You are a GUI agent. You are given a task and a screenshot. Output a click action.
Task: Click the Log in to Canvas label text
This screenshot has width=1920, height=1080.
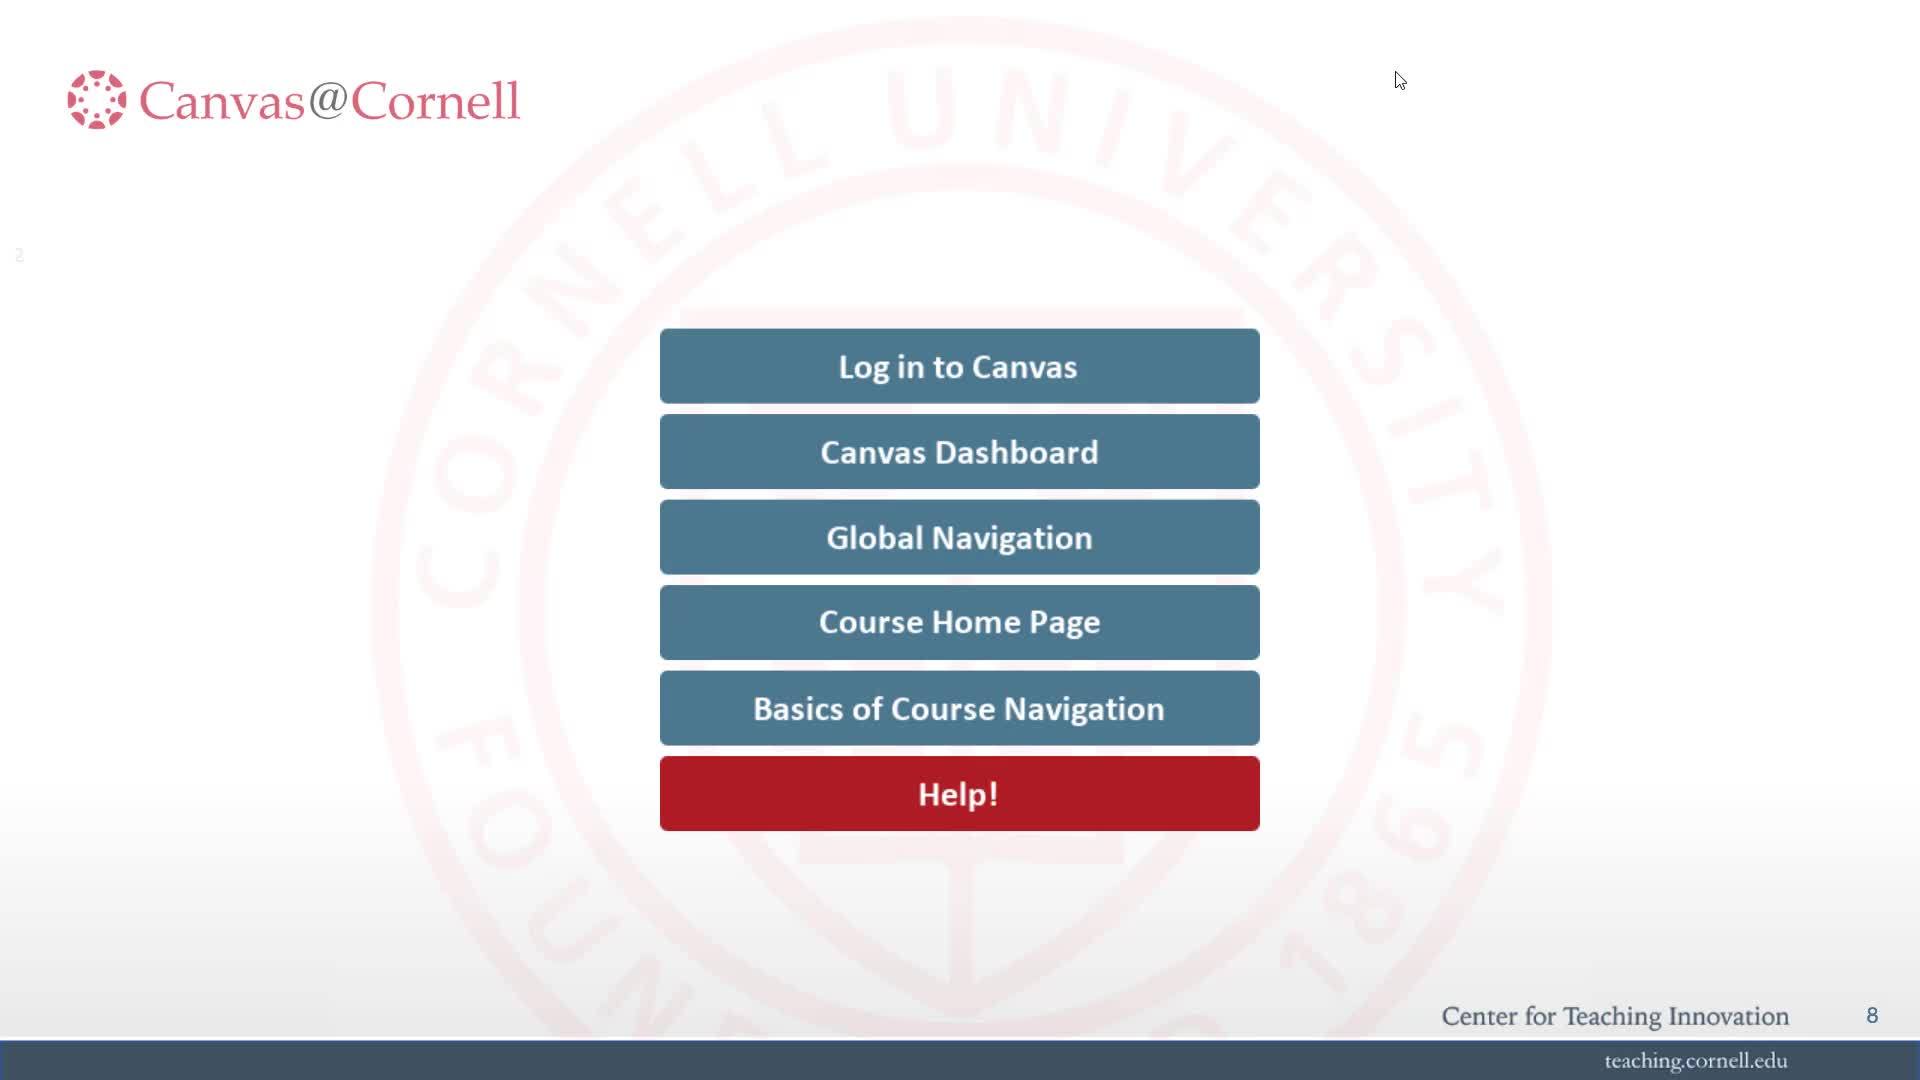958,366
